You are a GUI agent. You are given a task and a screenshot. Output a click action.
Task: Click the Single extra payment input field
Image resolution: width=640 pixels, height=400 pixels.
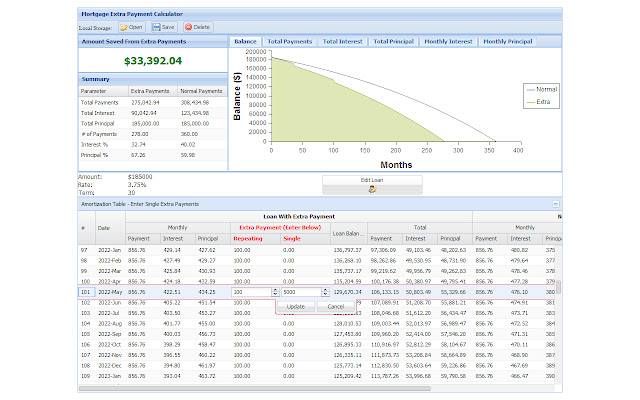pyautogui.click(x=298, y=293)
